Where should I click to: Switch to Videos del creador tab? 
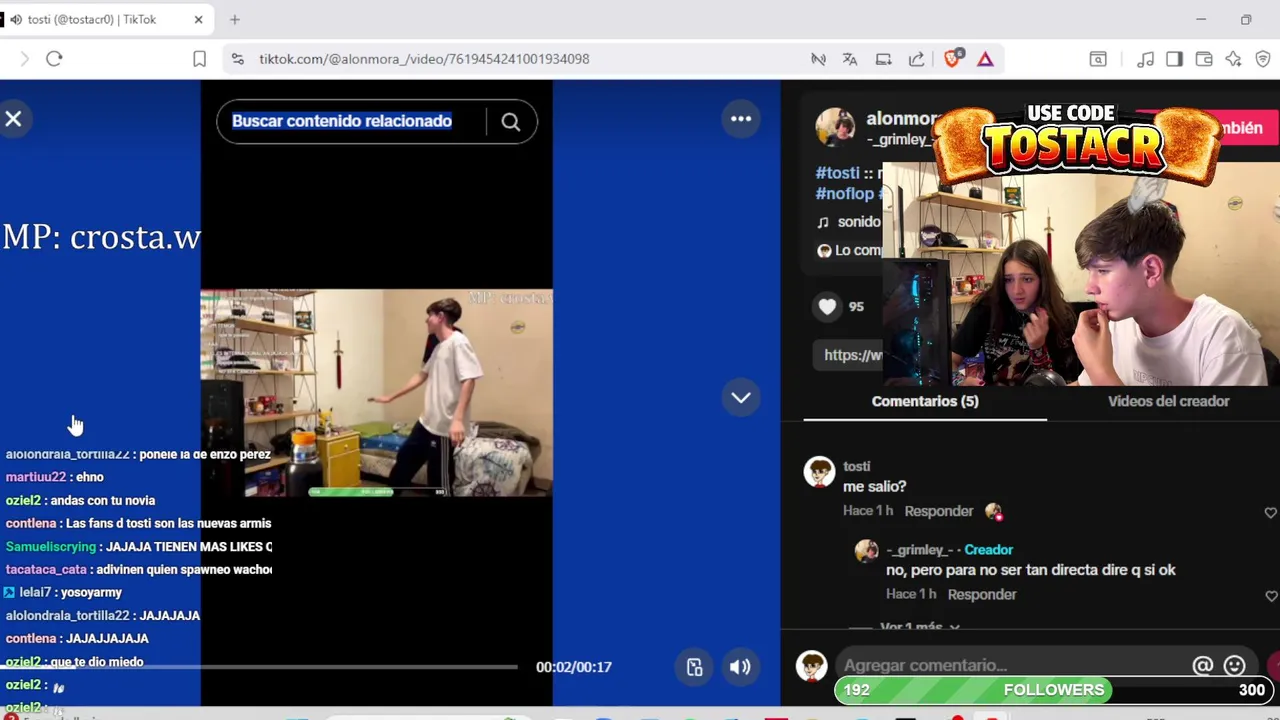tap(1168, 401)
